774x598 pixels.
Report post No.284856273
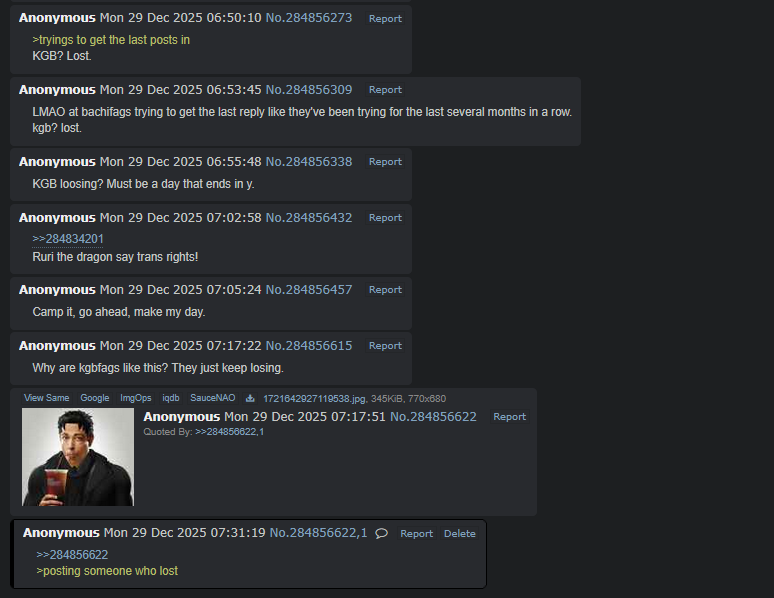[385, 19]
